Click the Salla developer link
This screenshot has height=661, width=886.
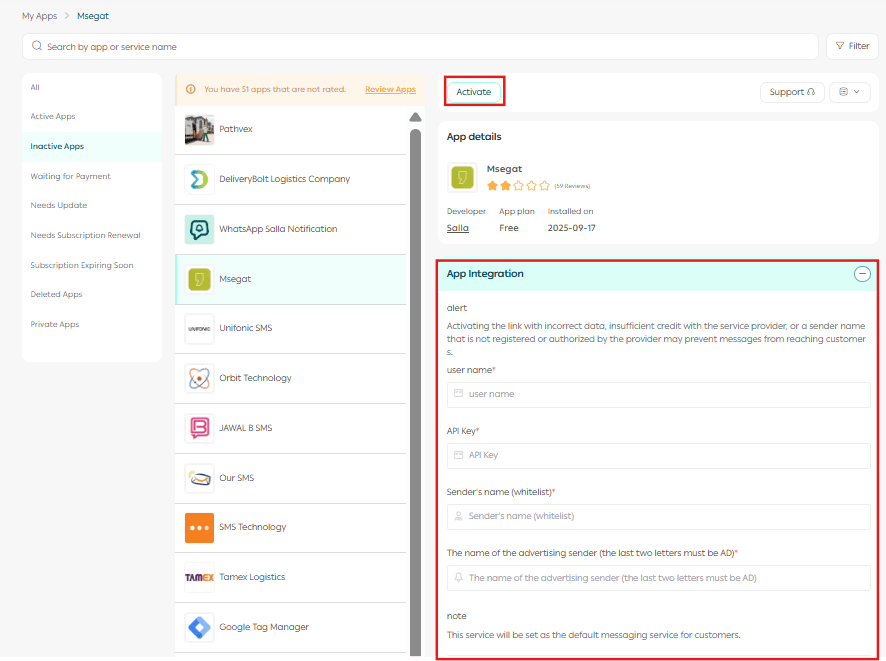click(457, 228)
